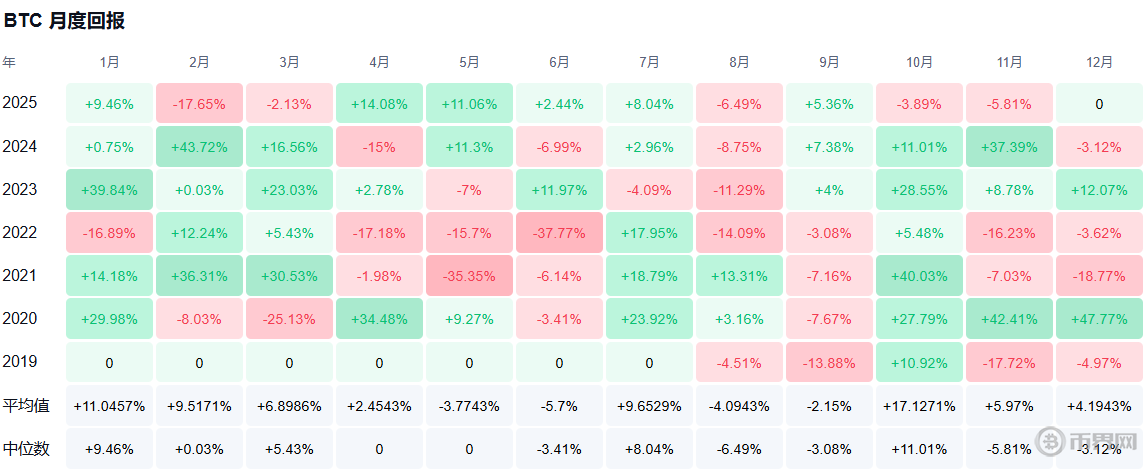Select the July median +8.04% cell
1148x469 pixels.
[x=649, y=449]
